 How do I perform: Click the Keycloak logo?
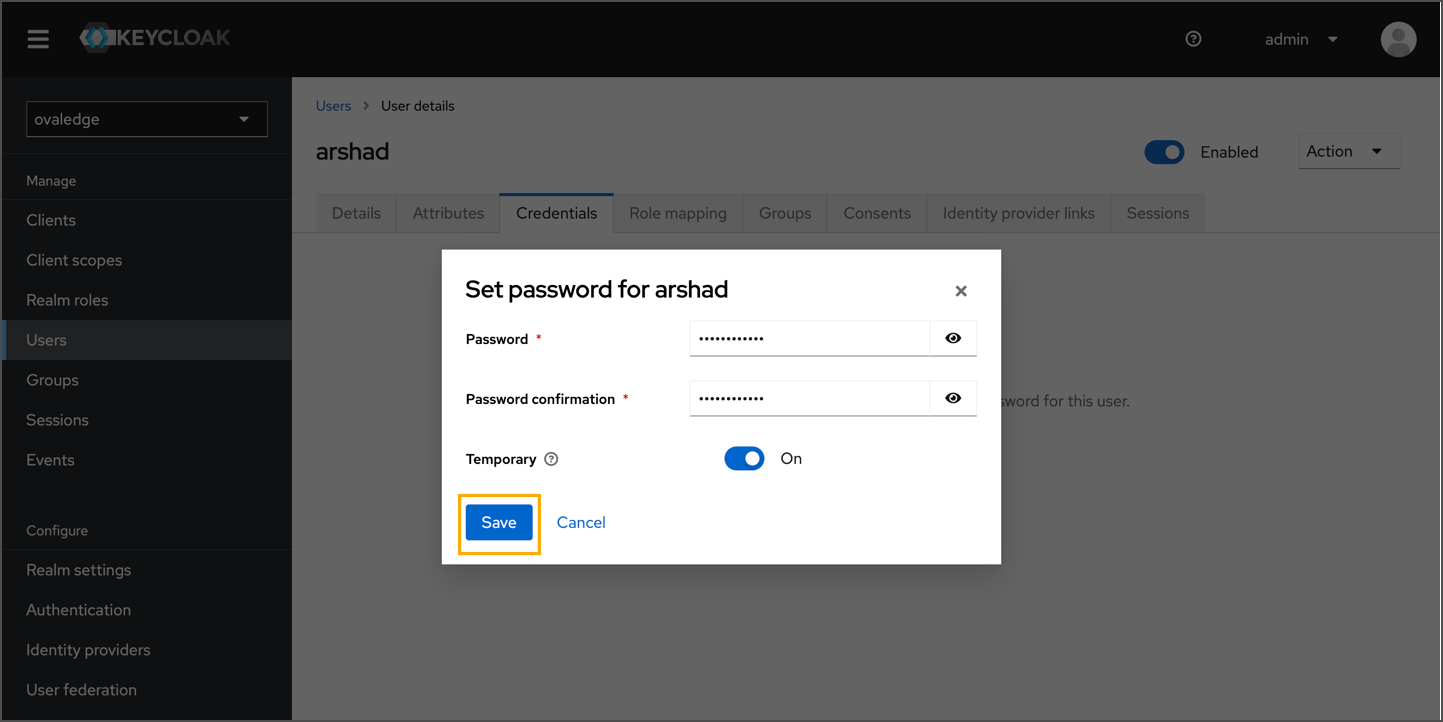click(x=155, y=38)
